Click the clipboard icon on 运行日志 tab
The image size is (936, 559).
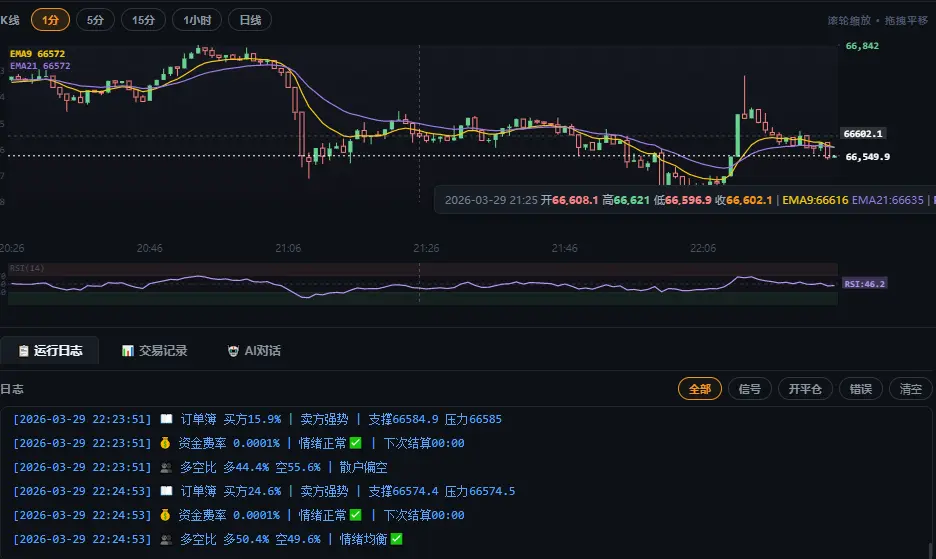coord(23,351)
